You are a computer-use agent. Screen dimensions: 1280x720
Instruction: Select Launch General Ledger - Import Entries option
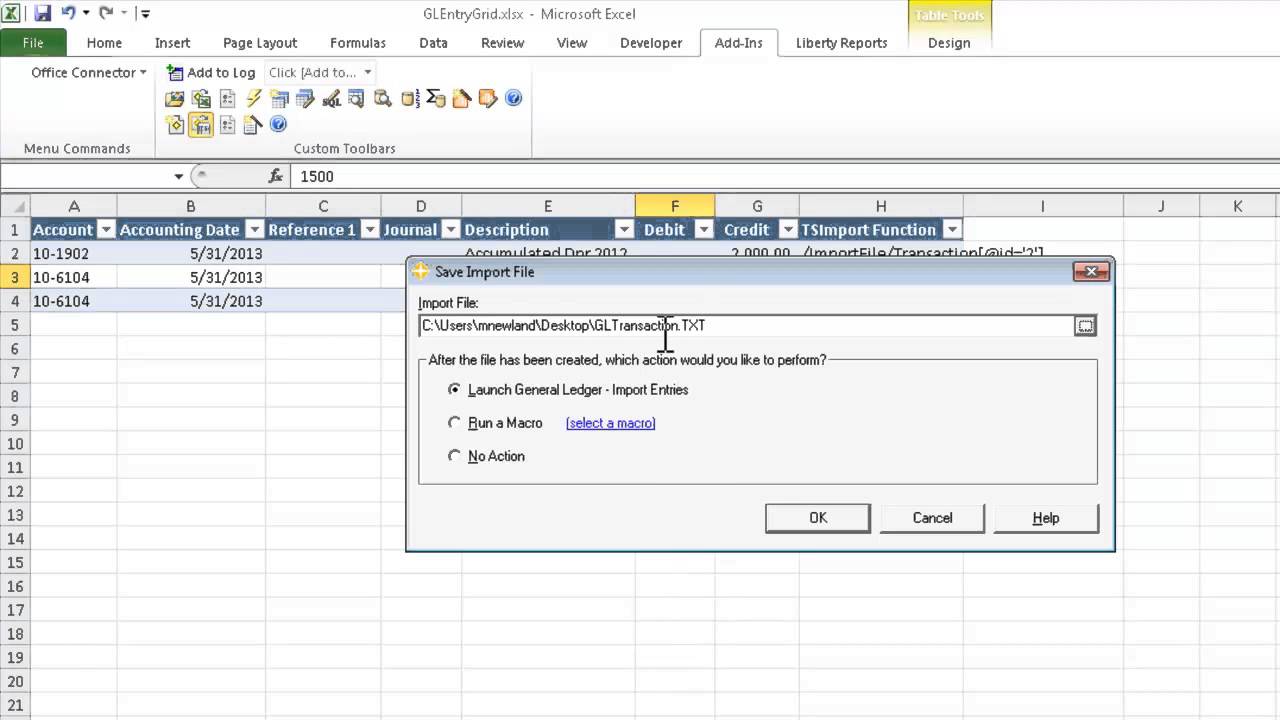(455, 390)
